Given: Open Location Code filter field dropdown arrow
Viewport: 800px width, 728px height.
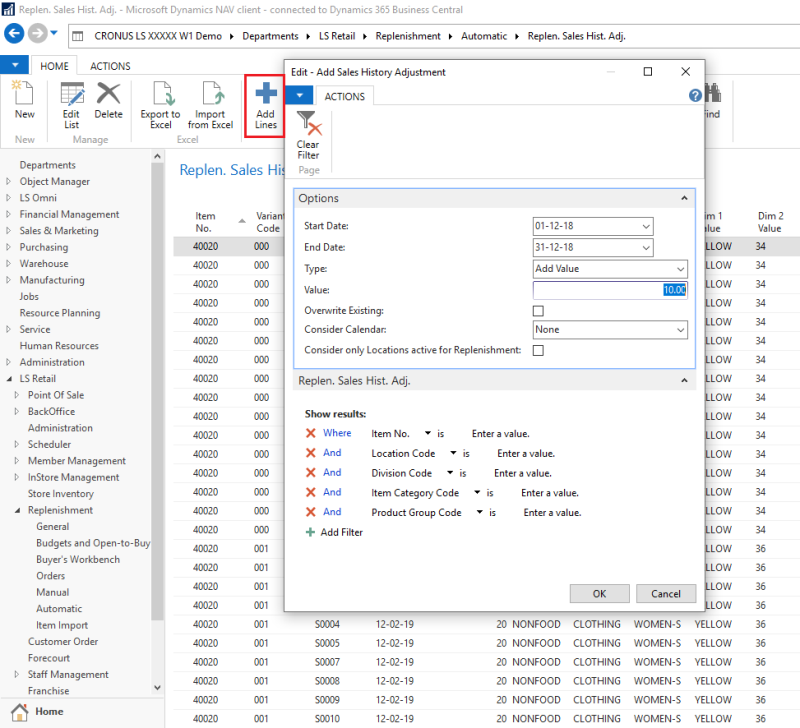Looking at the screenshot, I should coord(453,453).
